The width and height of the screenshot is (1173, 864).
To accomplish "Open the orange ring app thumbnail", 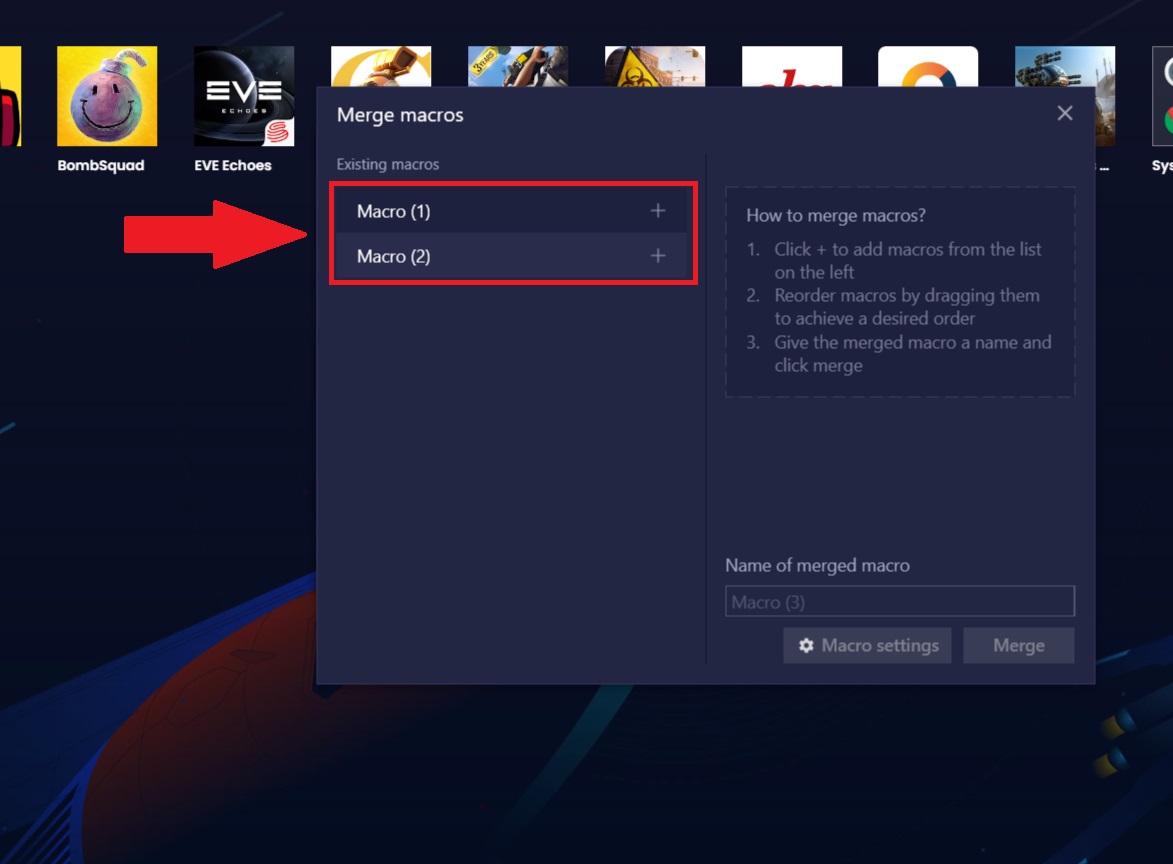I will pos(928,66).
